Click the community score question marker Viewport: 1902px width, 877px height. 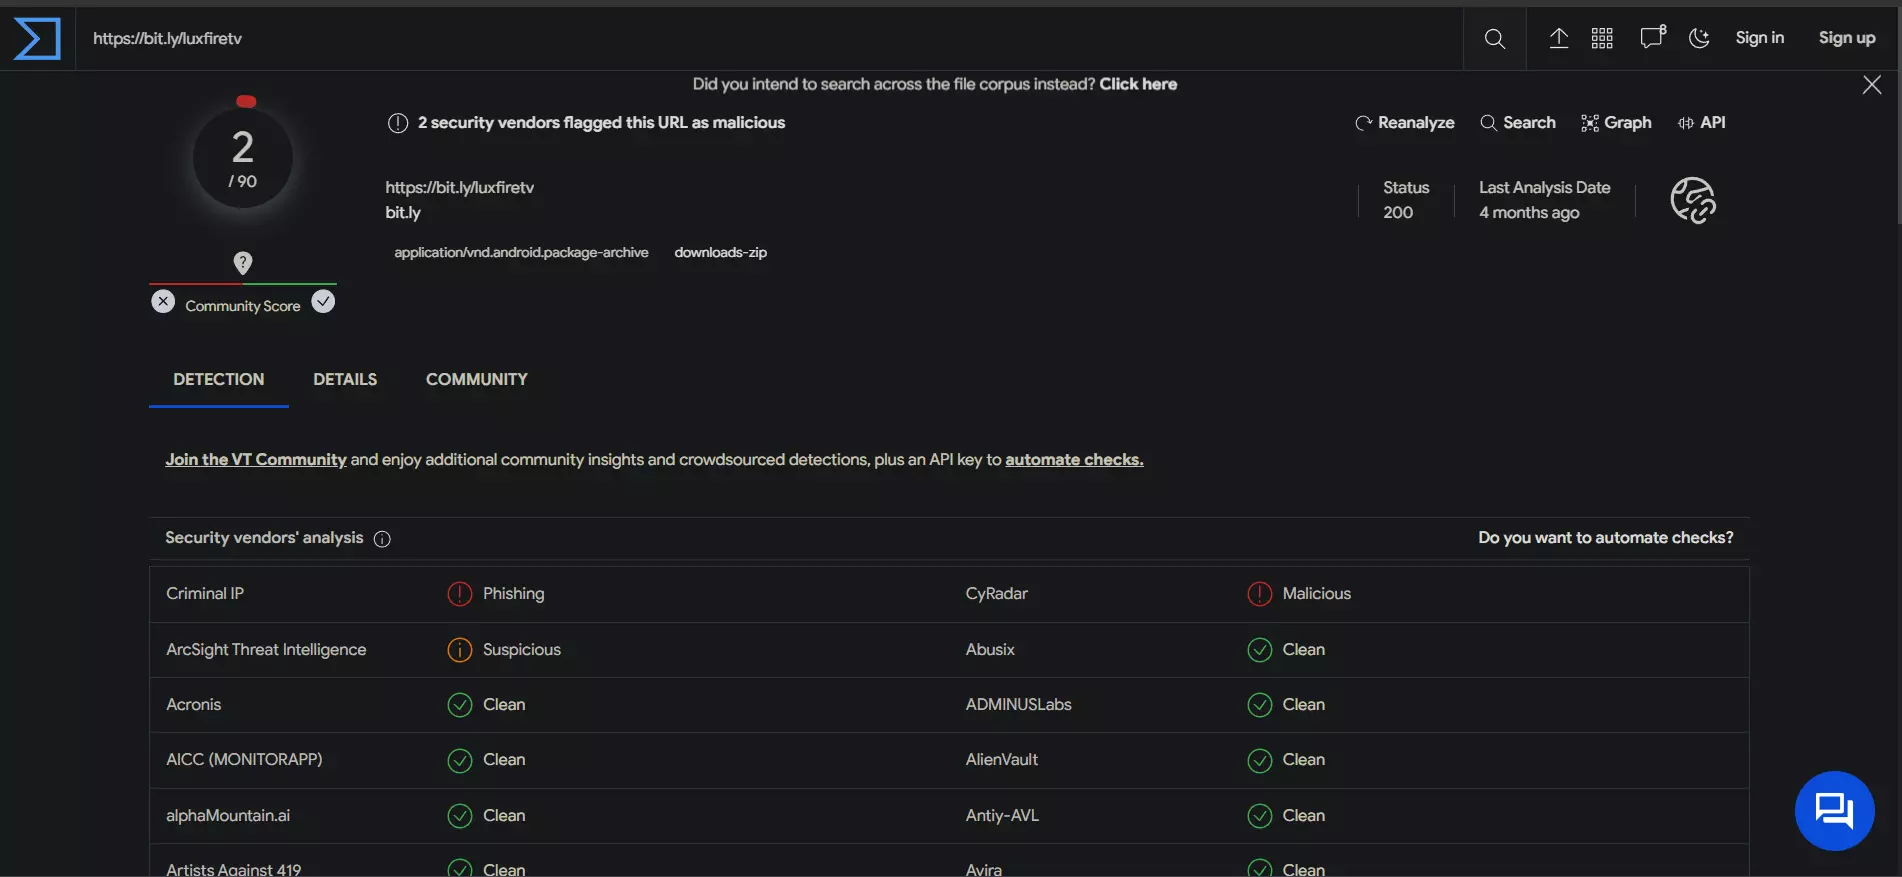[x=243, y=263]
